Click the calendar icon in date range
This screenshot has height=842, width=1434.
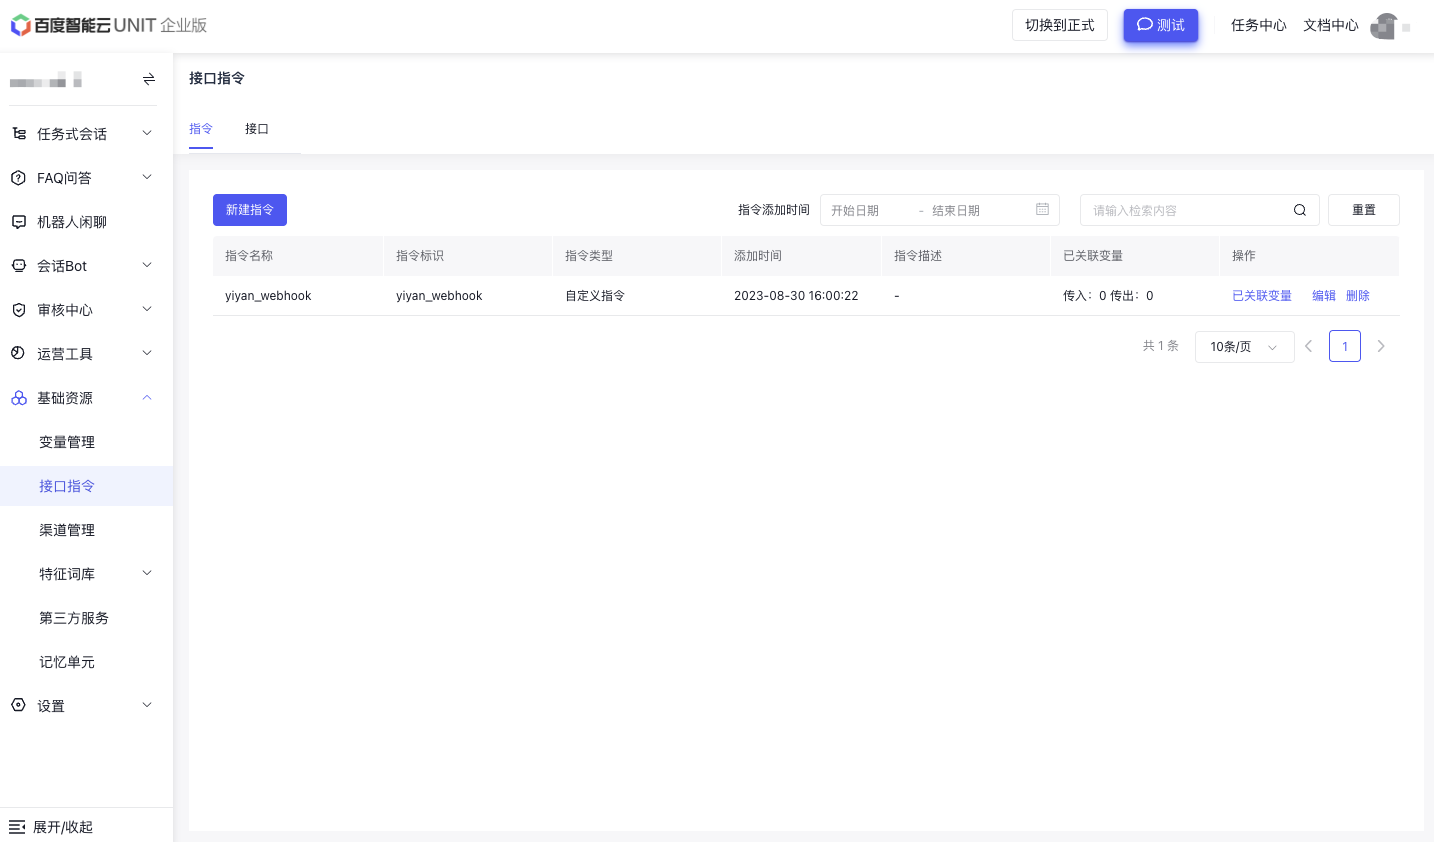tap(1042, 209)
